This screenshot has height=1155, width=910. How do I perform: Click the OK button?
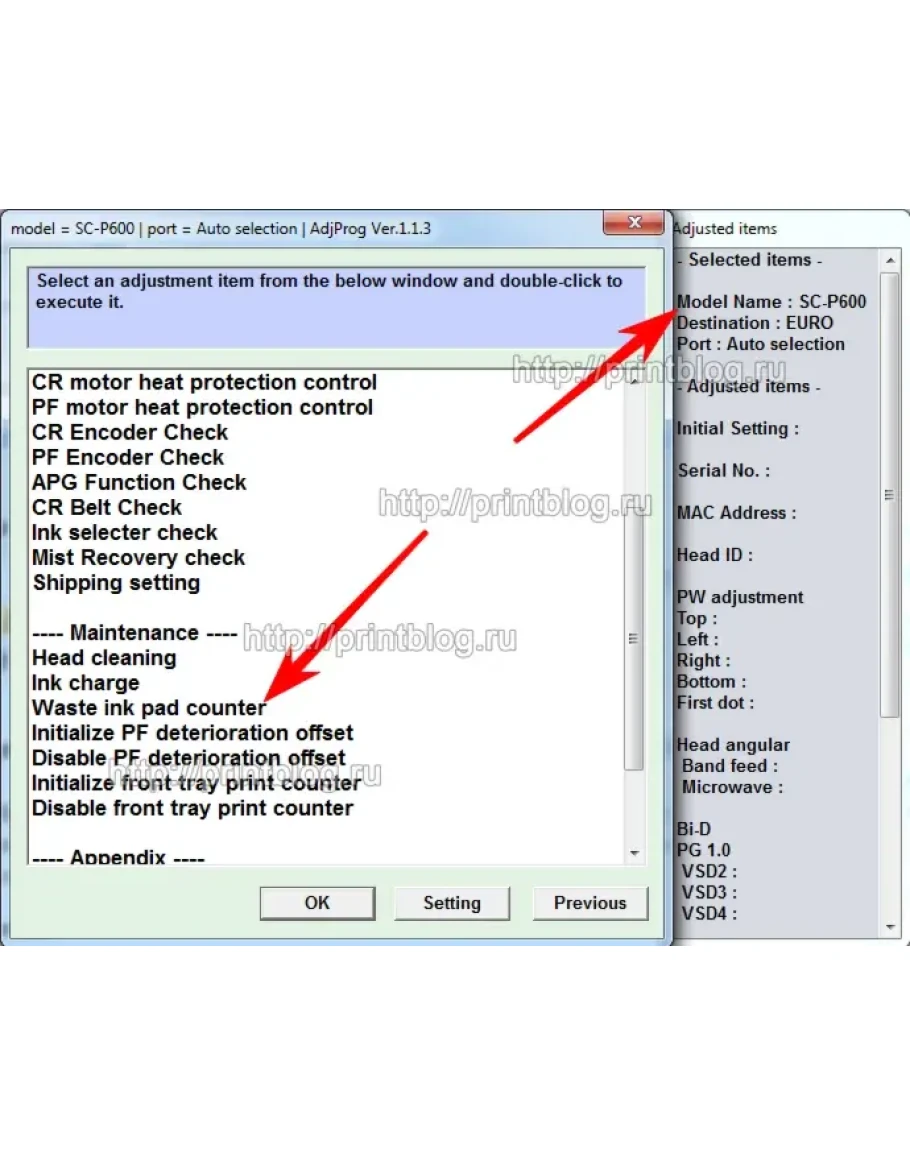(x=317, y=903)
